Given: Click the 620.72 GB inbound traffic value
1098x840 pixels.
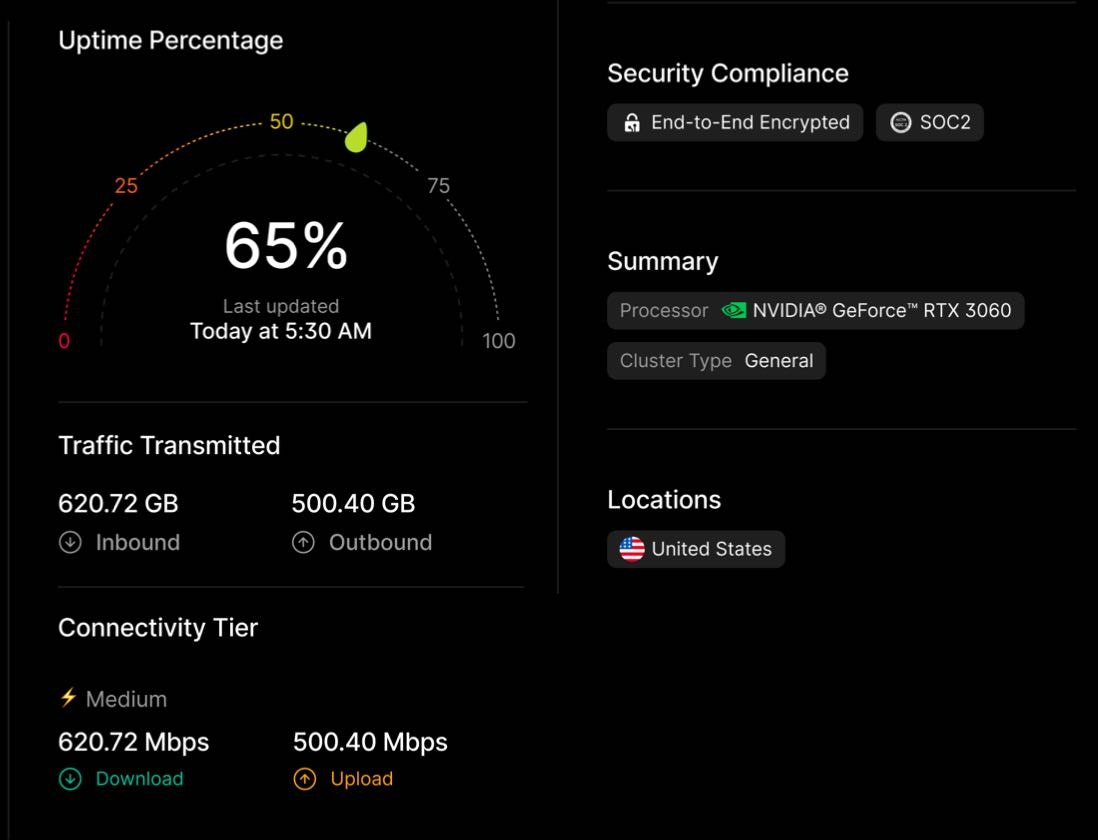Looking at the screenshot, I should (118, 503).
